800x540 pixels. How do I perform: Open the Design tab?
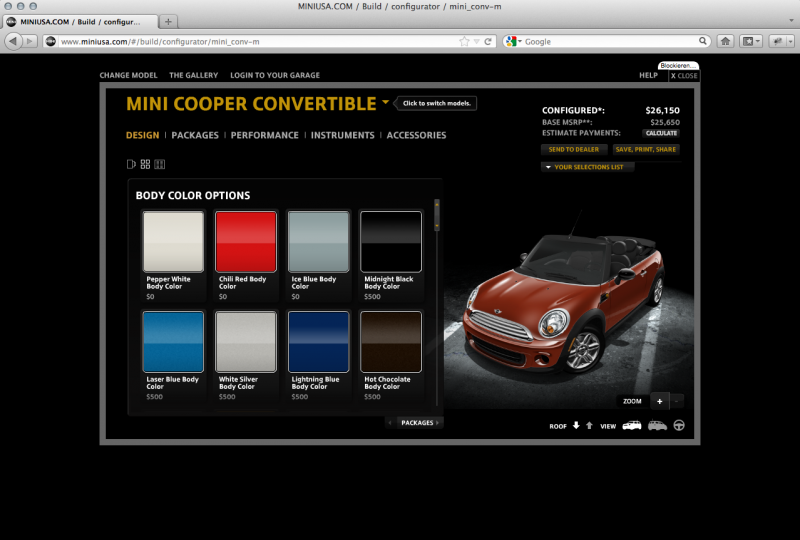coord(142,135)
